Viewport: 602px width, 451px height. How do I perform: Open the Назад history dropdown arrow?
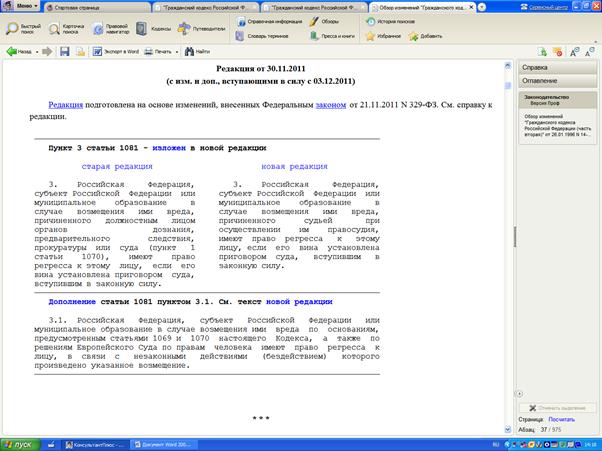37,52
